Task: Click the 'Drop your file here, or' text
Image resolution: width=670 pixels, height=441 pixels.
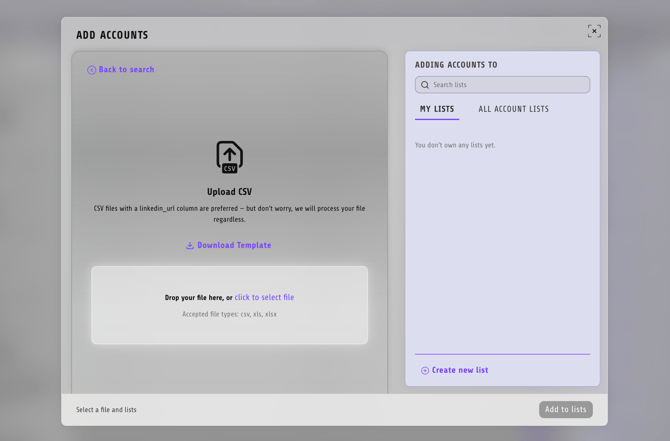Action: click(x=199, y=298)
